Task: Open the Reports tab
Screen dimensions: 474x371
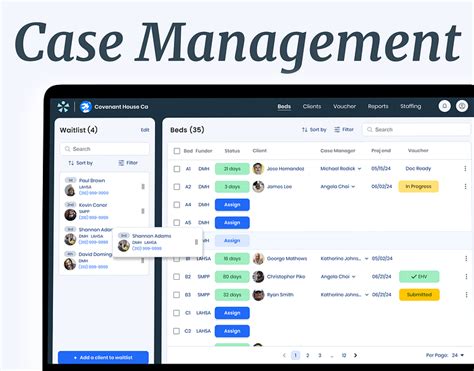Action: tap(378, 106)
